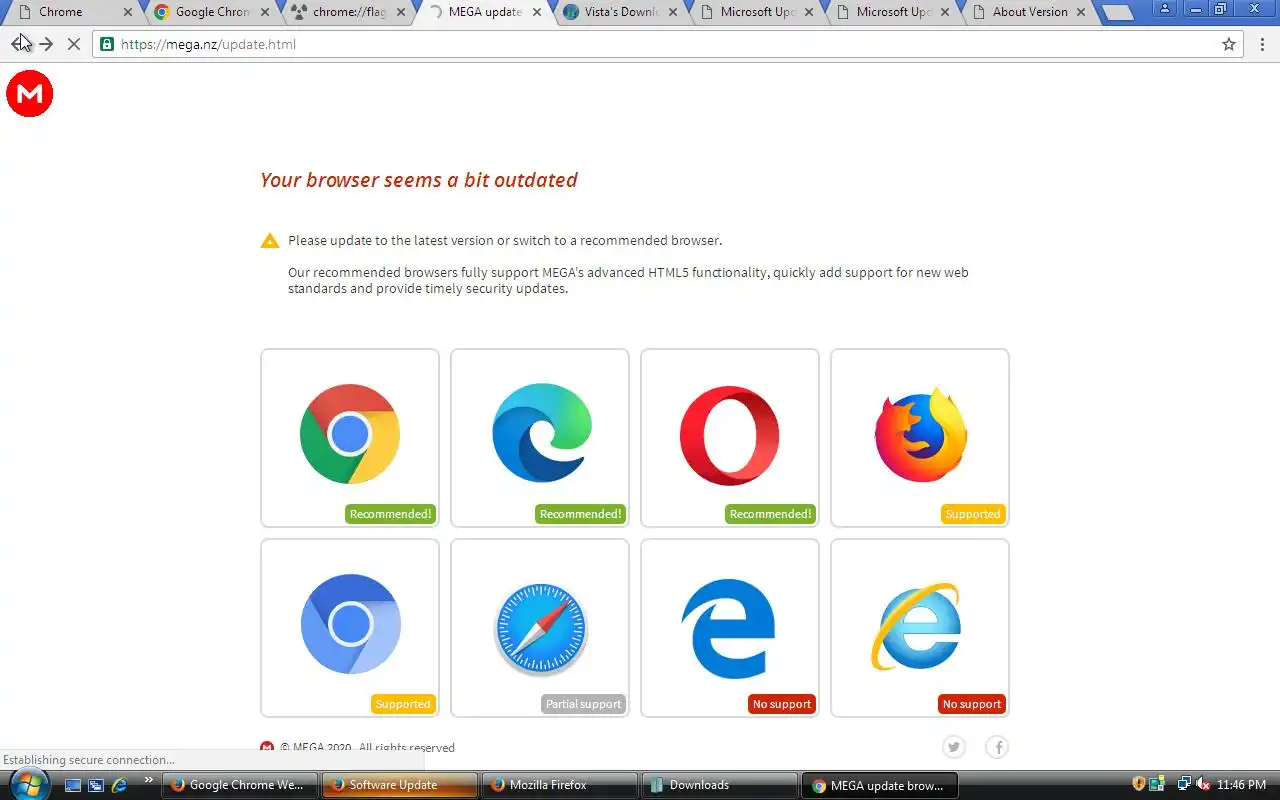The height and width of the screenshot is (800, 1280).
Task: View site security info via padlock
Action: 107,44
